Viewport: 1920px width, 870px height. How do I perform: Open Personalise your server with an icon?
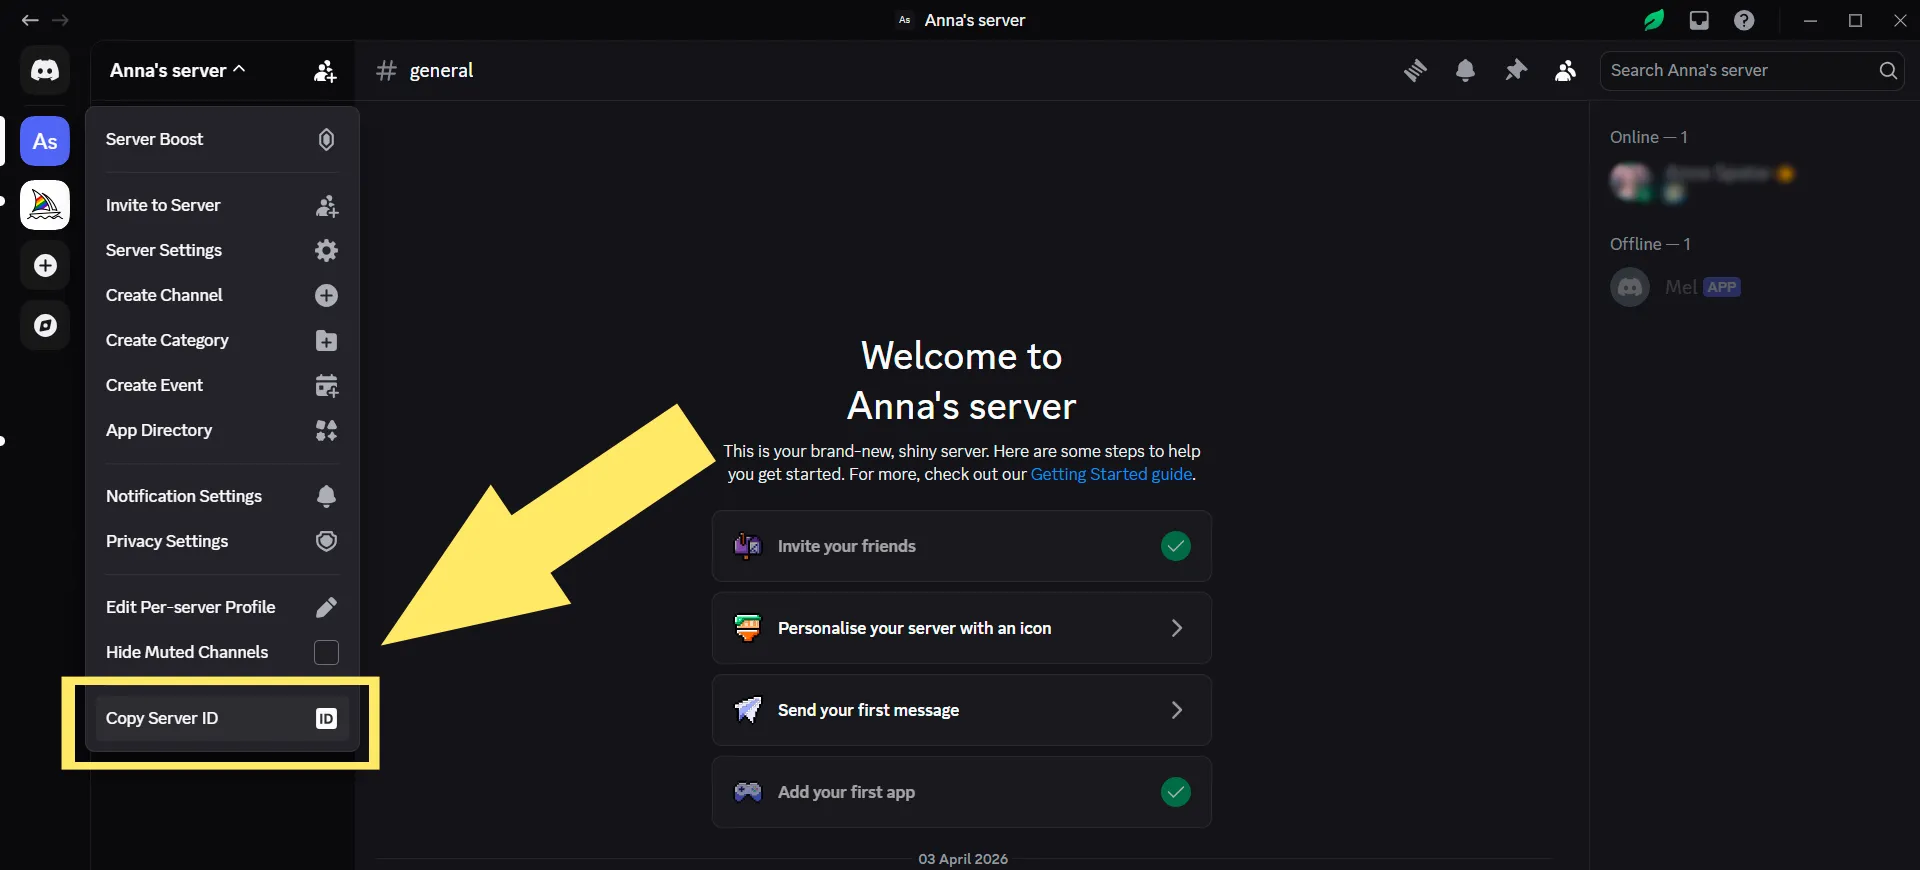[x=962, y=628]
